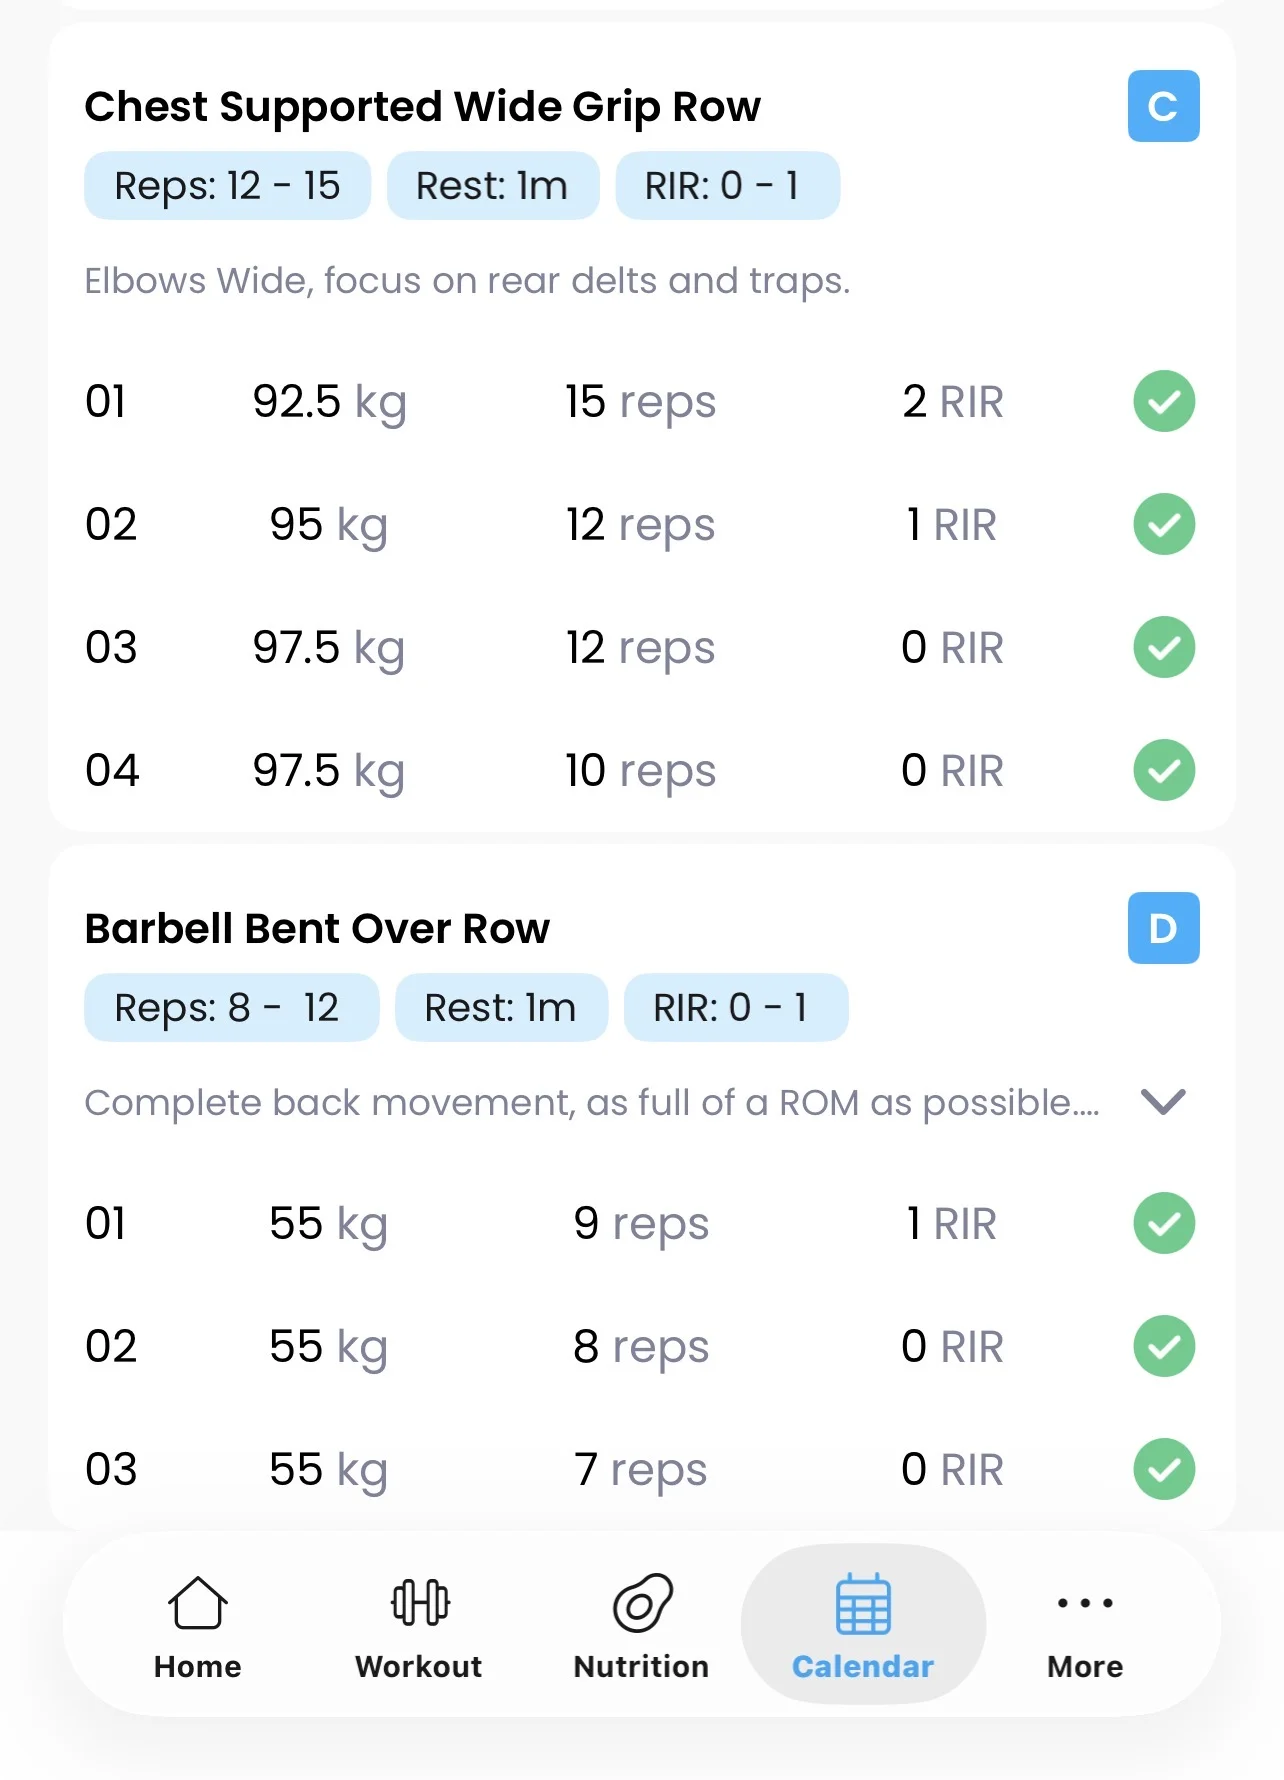Toggle Barbell Bent Over Row set 02 checkmark

tap(1164, 1346)
